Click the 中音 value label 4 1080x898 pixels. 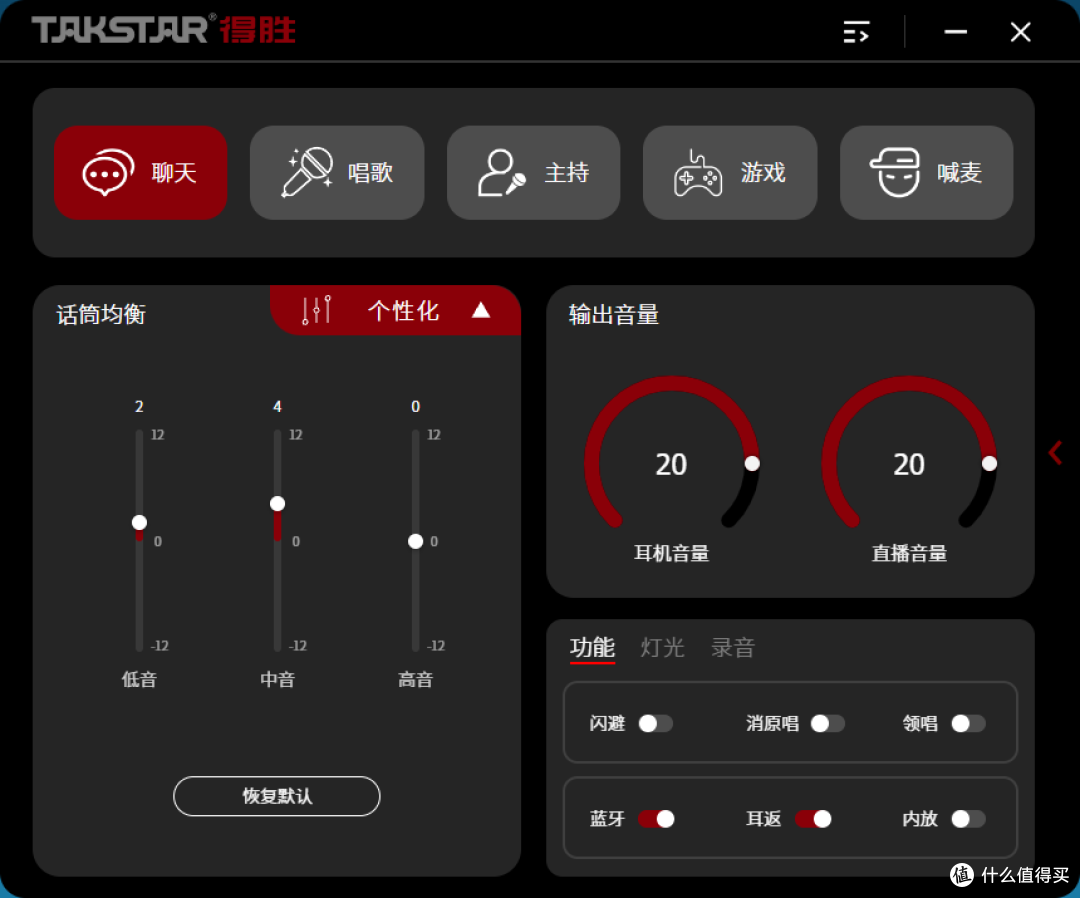point(278,406)
